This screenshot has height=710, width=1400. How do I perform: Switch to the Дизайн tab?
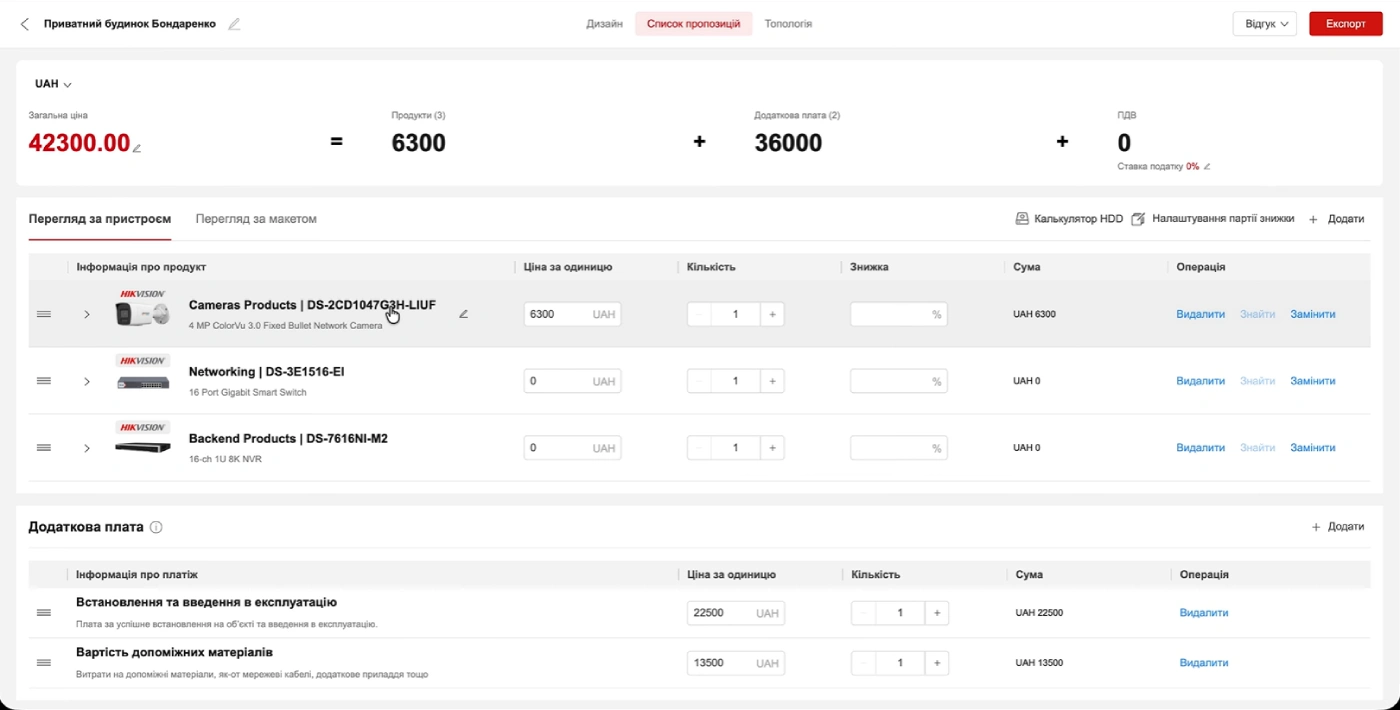[605, 24]
